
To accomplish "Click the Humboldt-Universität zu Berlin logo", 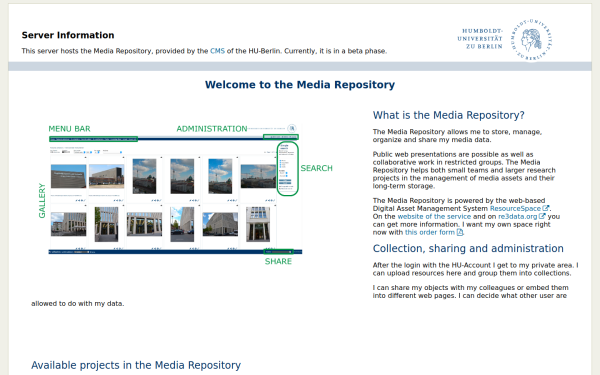I will (505, 39).
